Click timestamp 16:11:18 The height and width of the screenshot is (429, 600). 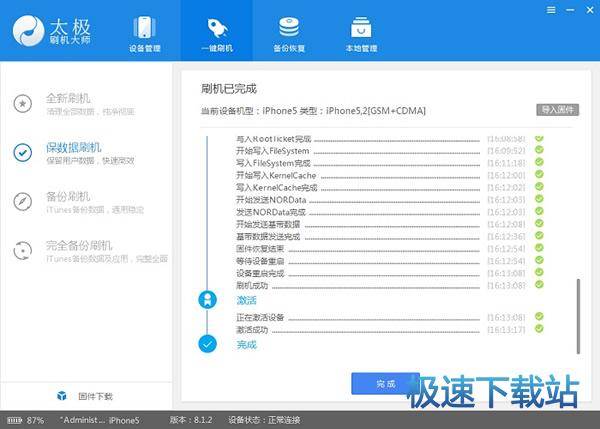(506, 163)
